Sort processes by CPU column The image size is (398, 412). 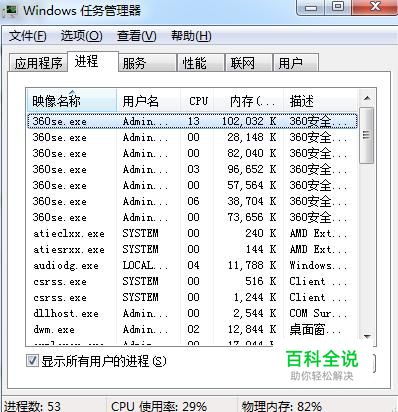pos(198,101)
